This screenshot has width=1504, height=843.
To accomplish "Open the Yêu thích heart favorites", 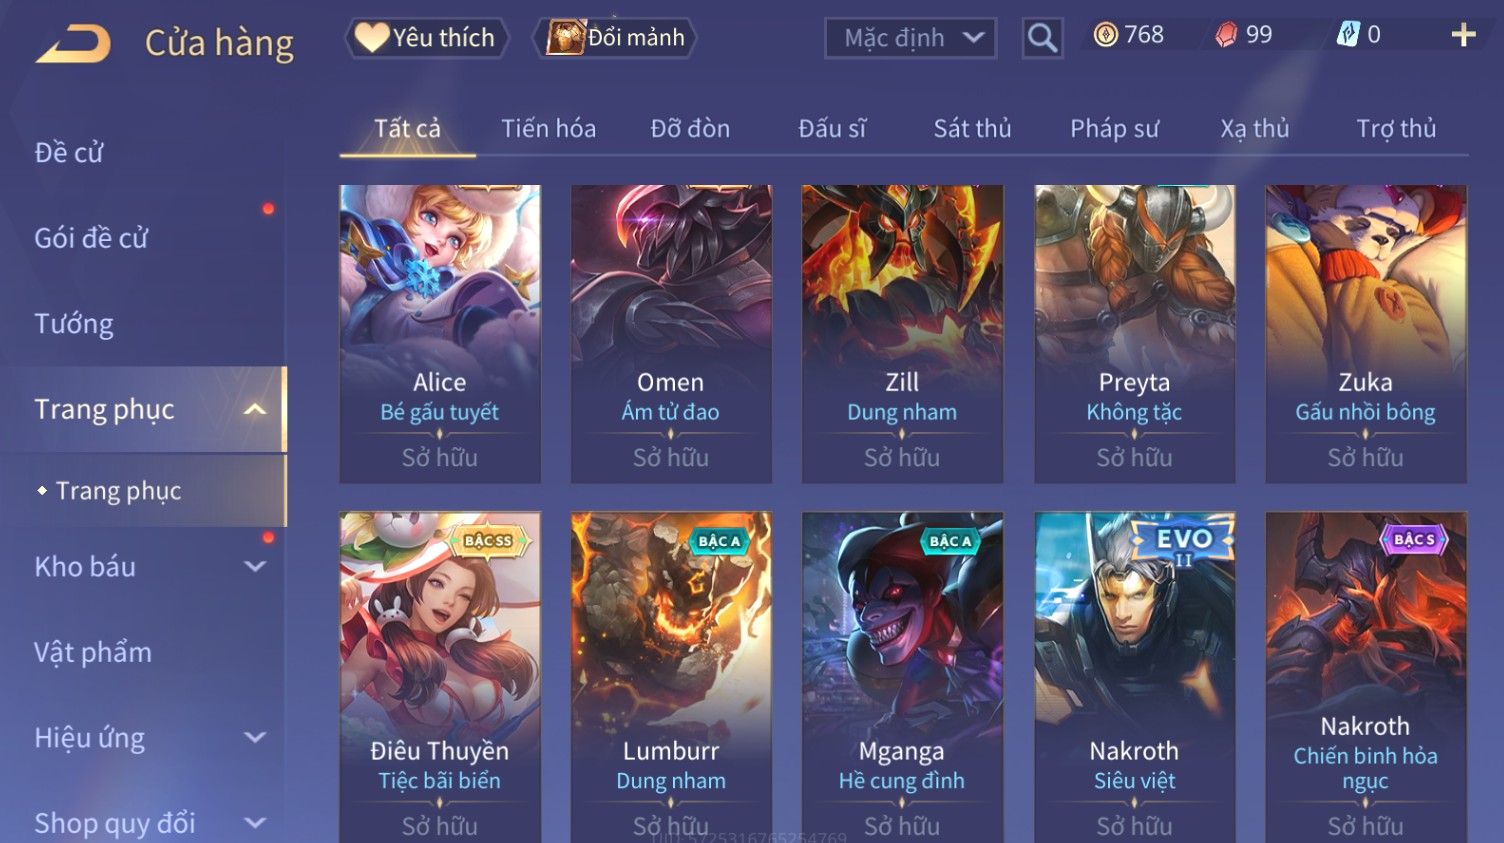I will click(427, 38).
